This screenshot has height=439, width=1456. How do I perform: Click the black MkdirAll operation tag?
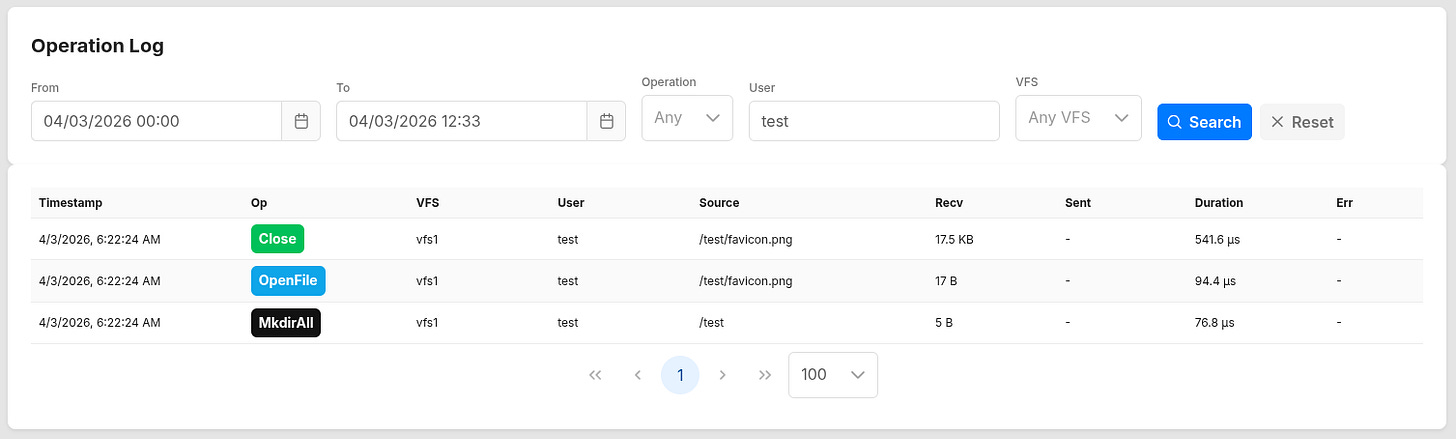285,323
